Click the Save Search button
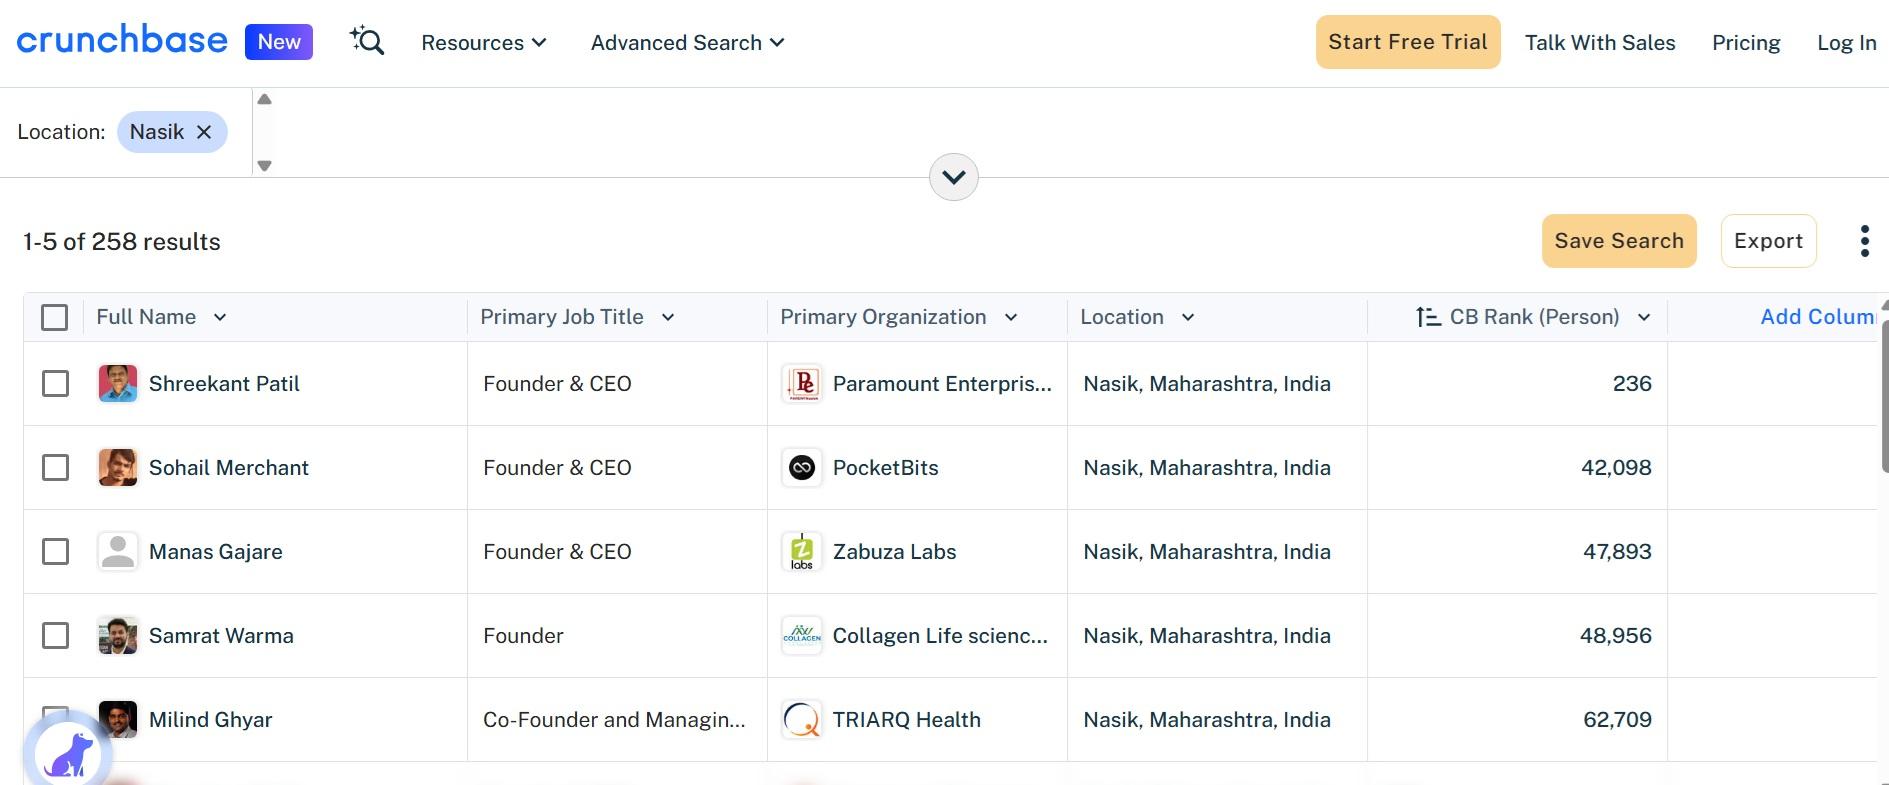1889x785 pixels. [1619, 241]
